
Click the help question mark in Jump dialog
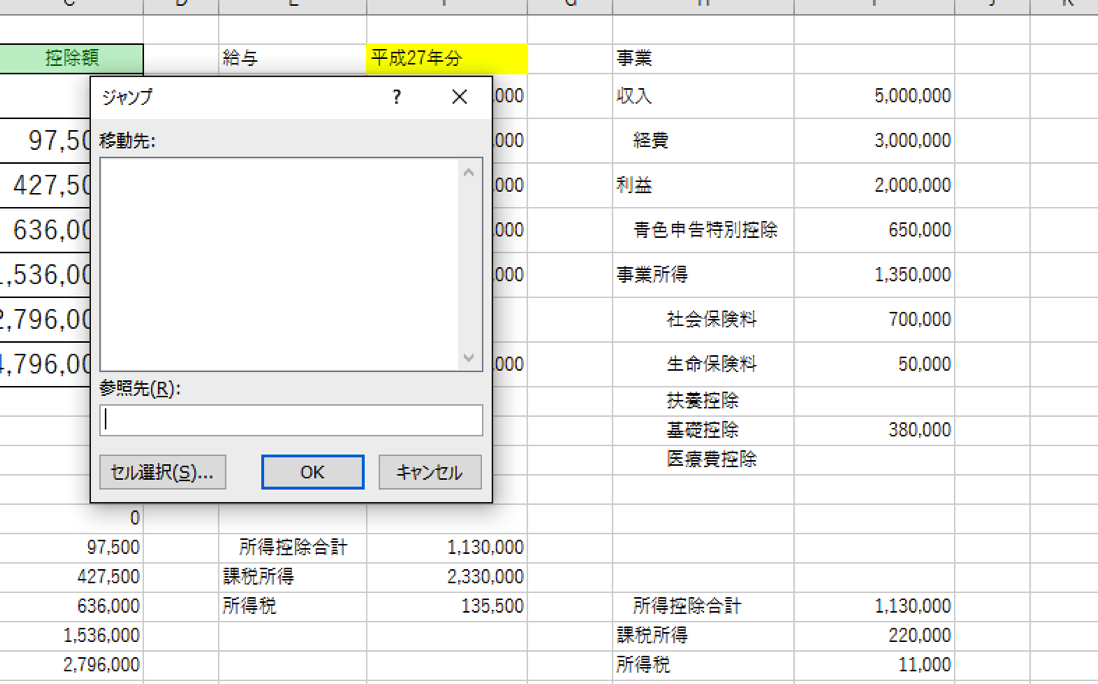coord(397,97)
